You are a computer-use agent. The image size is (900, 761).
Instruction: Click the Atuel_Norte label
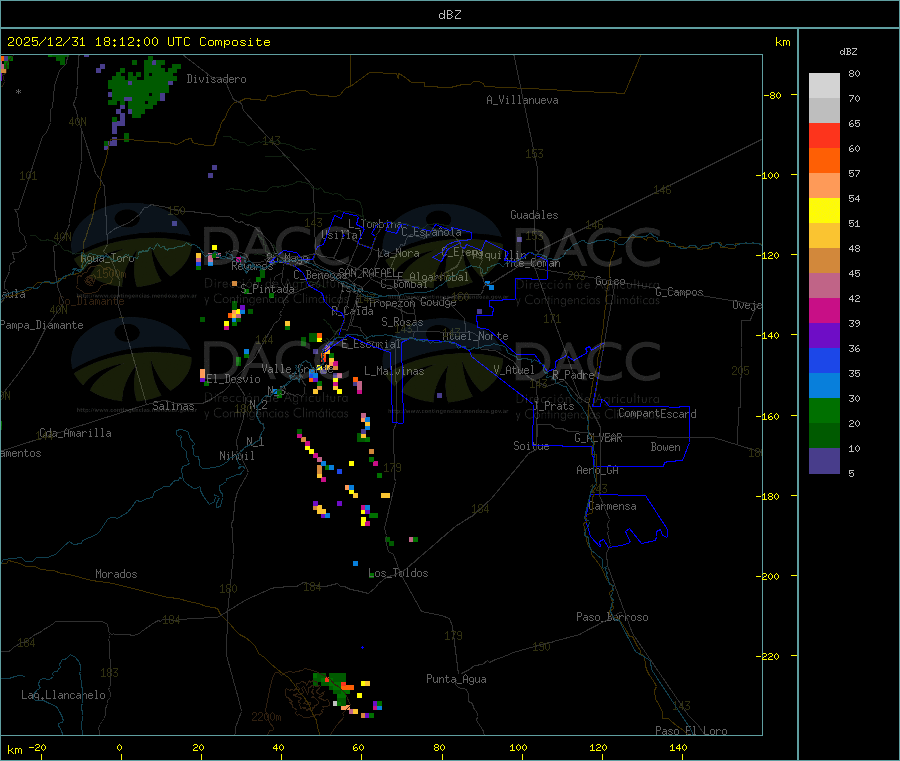click(475, 336)
